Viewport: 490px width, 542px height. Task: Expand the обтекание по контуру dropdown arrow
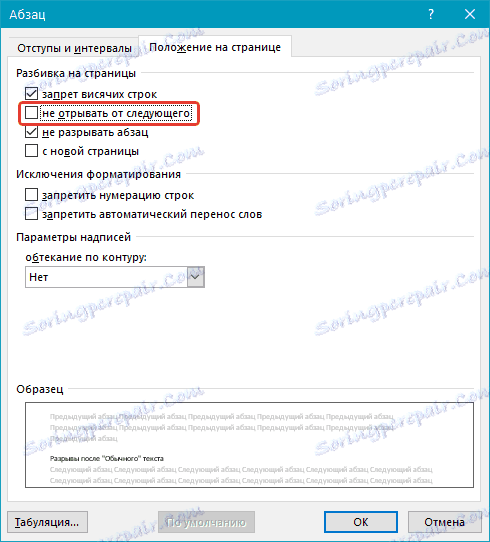[196, 277]
